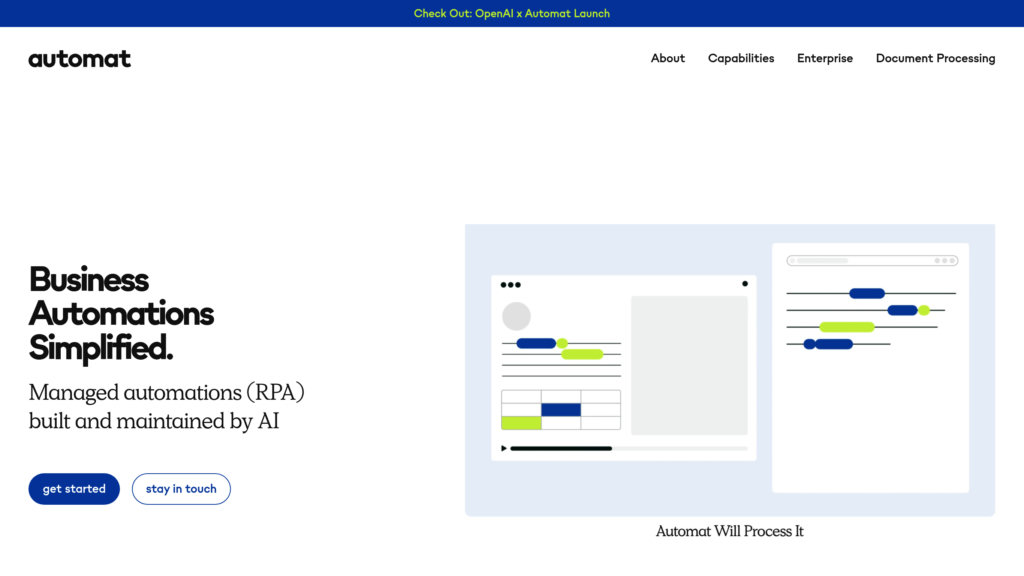Viewport: 1024px width, 576px height.
Task: Click the address bar in the right mock window
Action: [872, 261]
